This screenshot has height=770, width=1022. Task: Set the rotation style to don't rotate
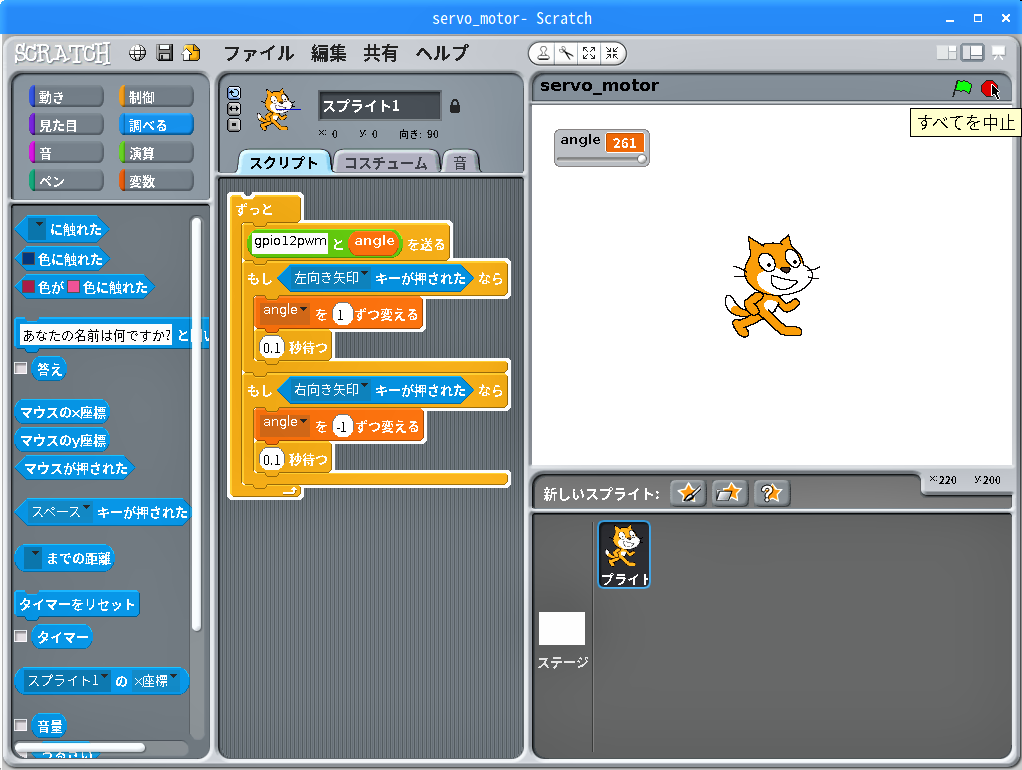(x=234, y=125)
